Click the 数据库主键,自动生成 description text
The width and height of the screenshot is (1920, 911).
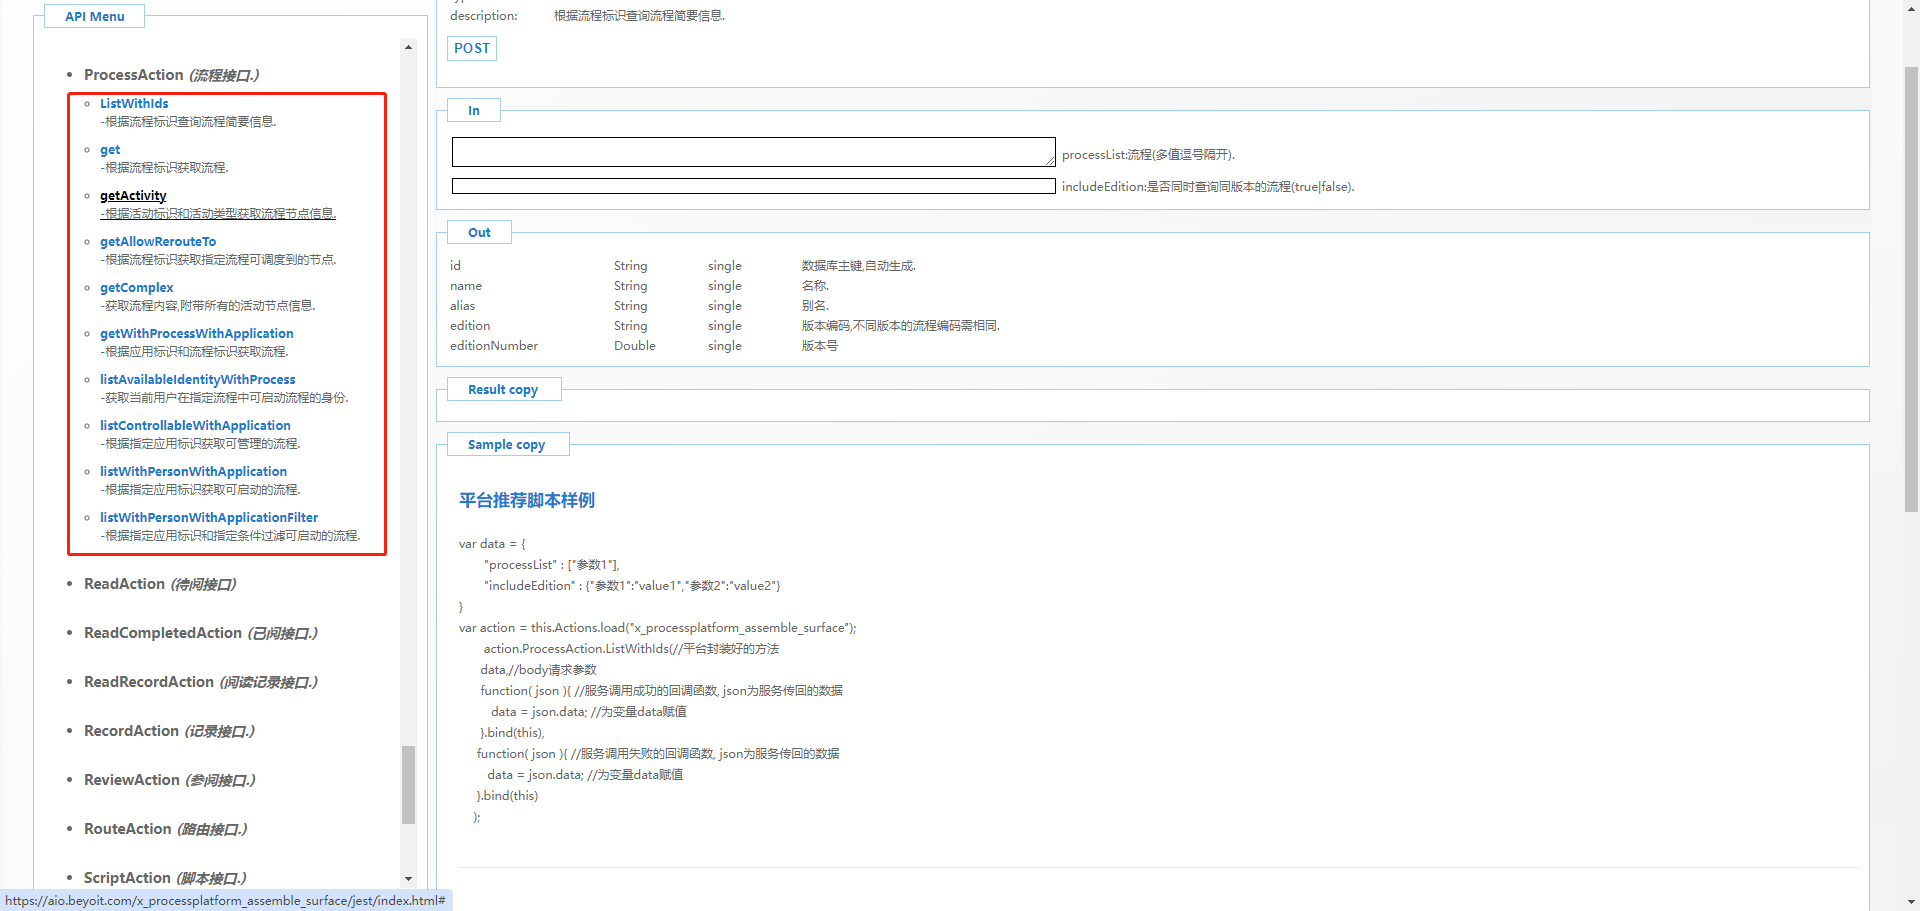859,266
